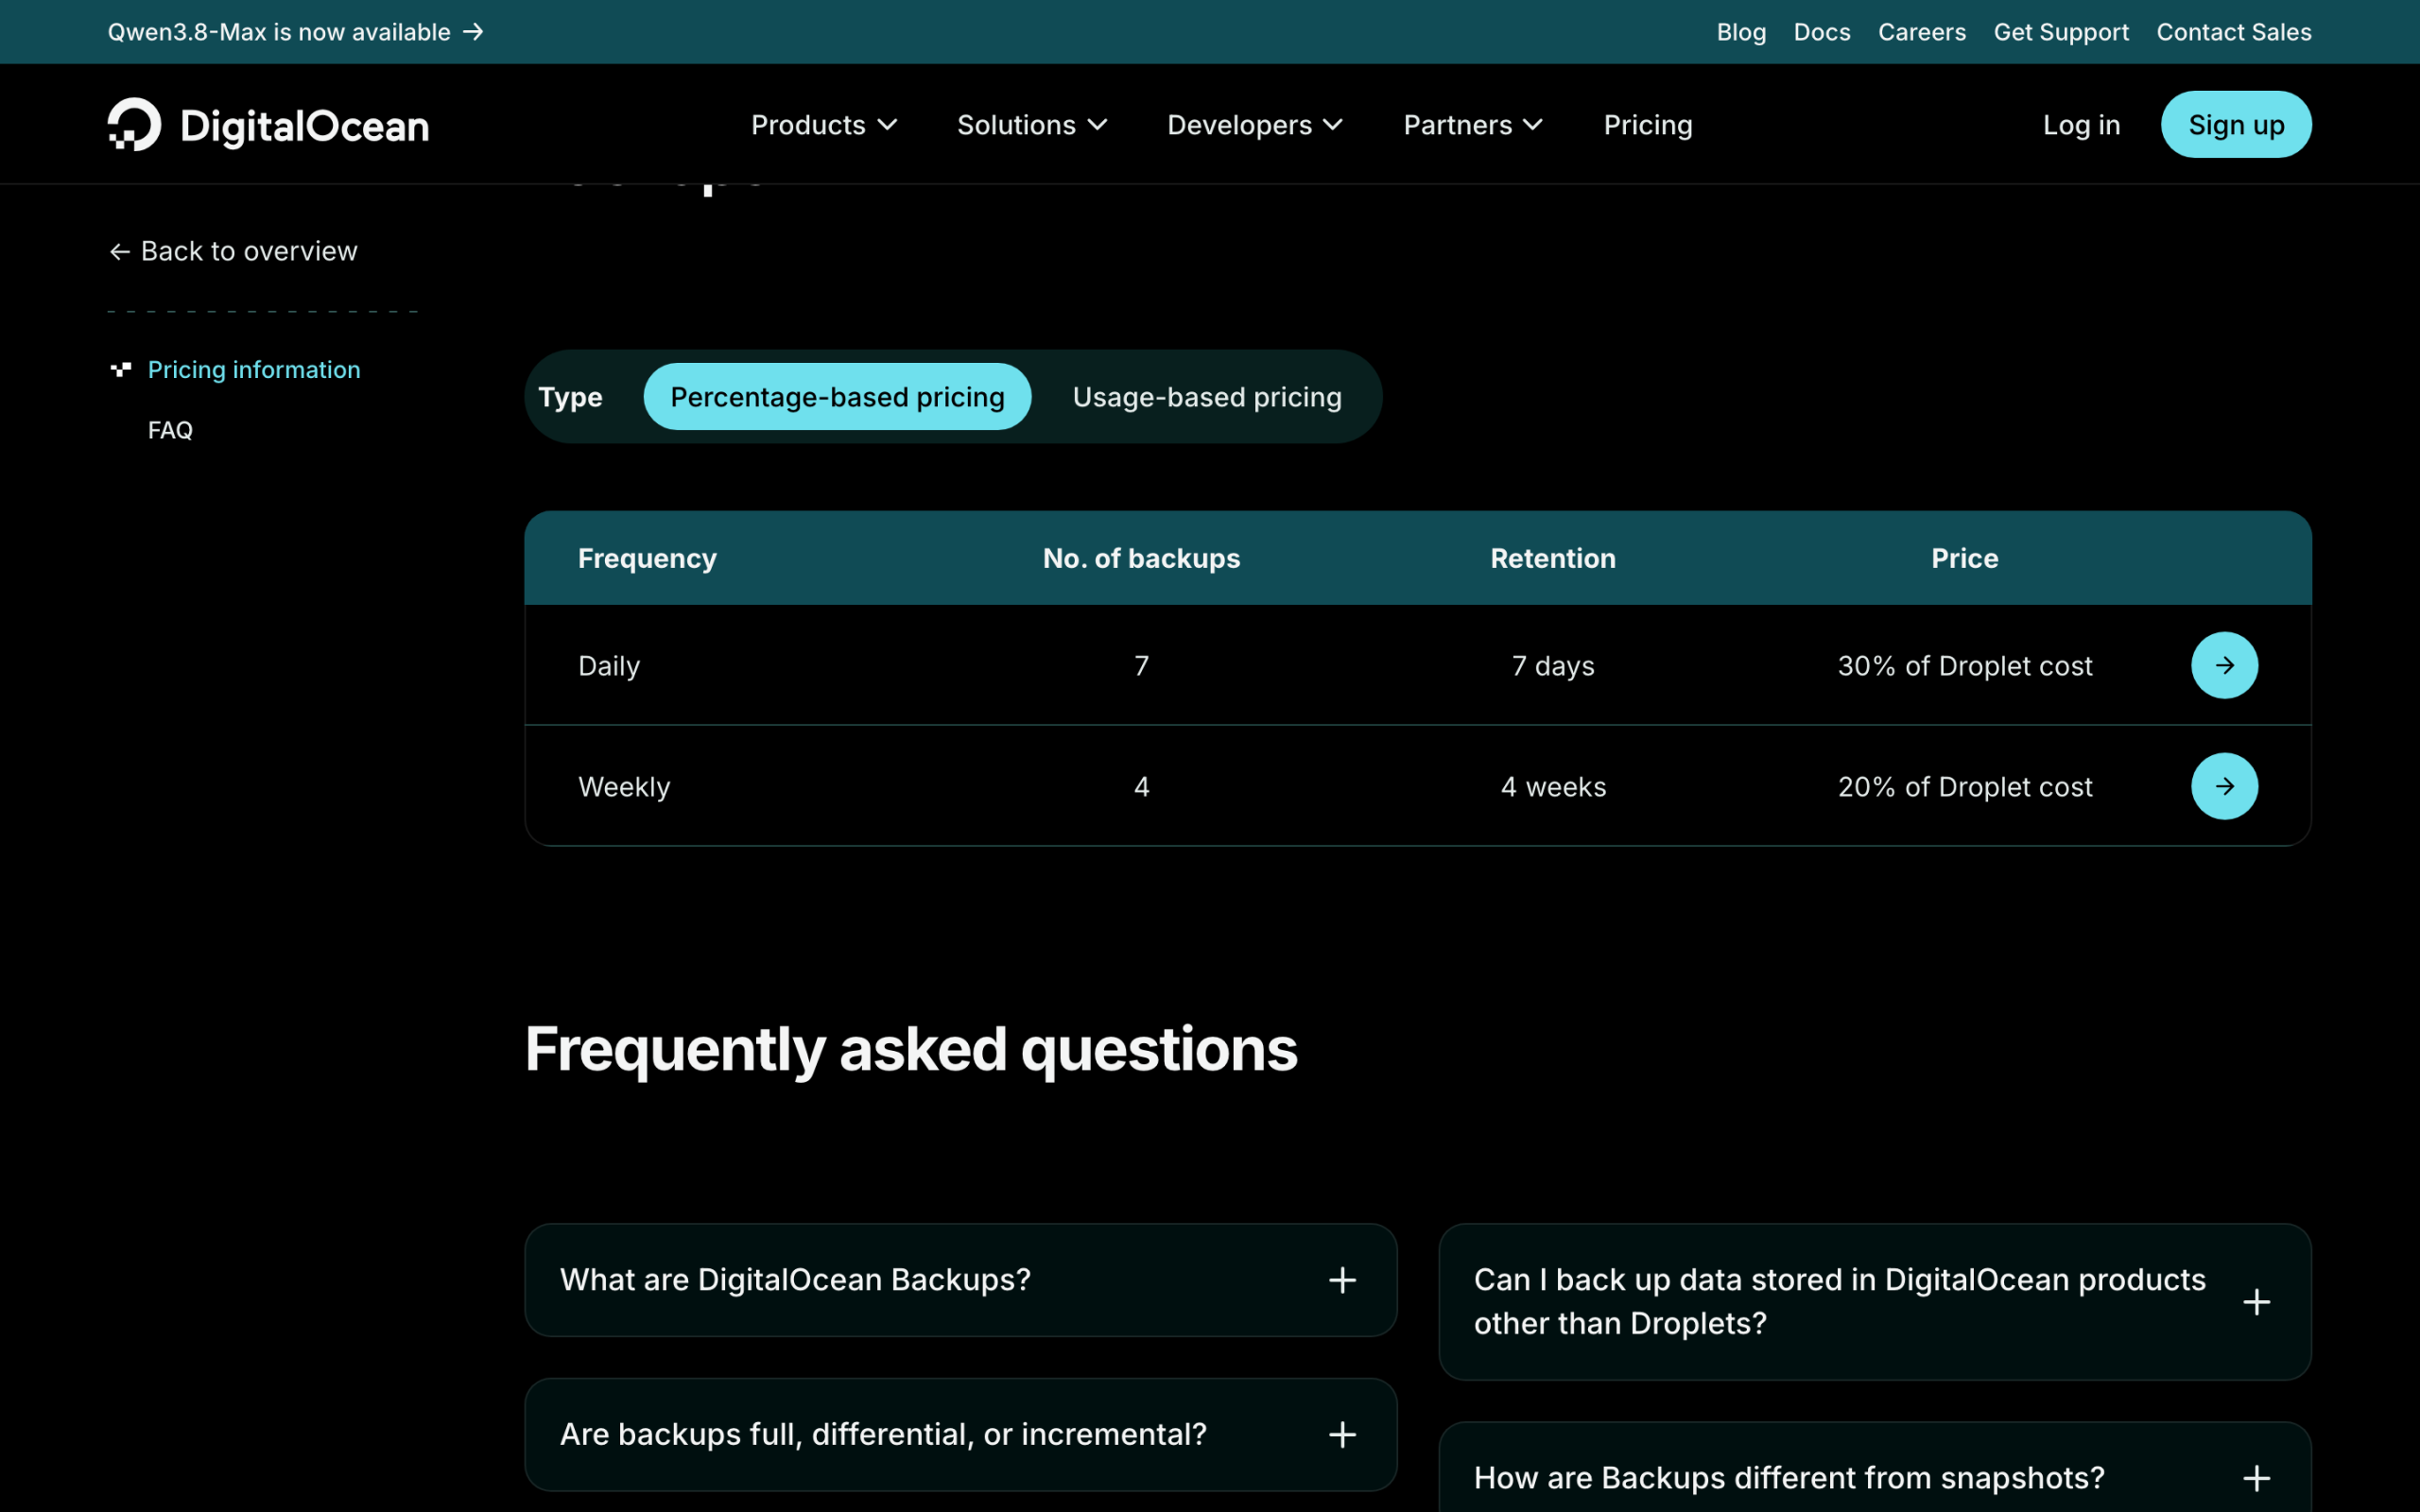
Task: Click '20% of Droplet cost' price
Action: [1964, 787]
